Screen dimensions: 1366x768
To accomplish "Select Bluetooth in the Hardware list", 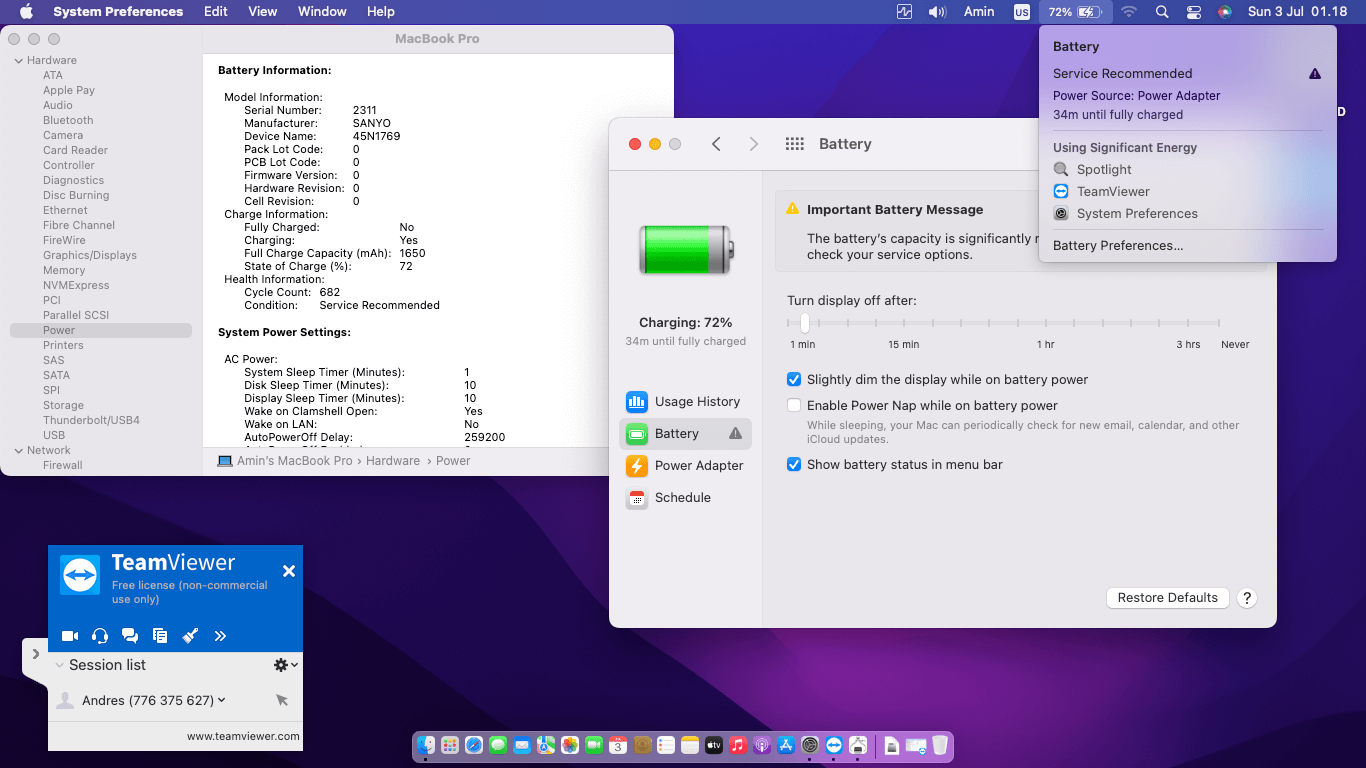I will (68, 120).
